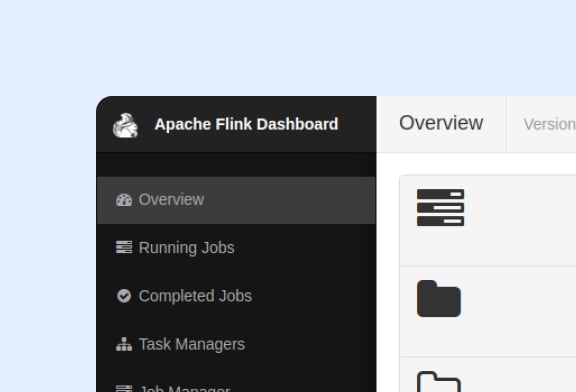Open the Task Managers text label
Viewport: 576px width, 392px height.
[x=192, y=345]
